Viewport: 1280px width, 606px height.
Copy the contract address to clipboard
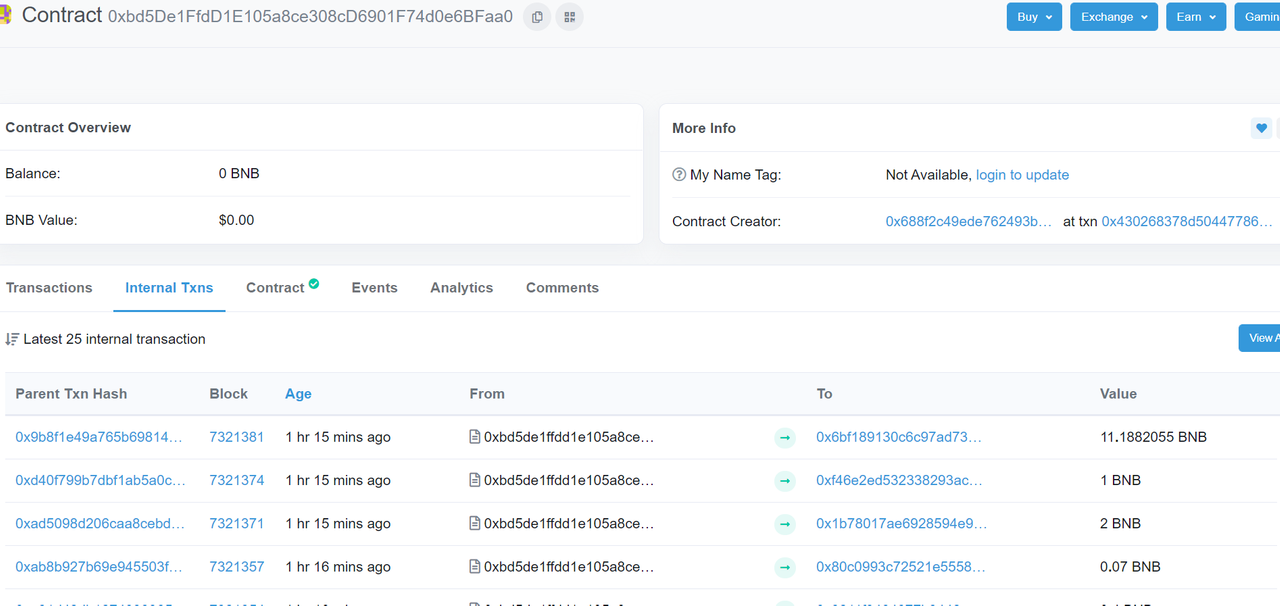[x=538, y=17]
